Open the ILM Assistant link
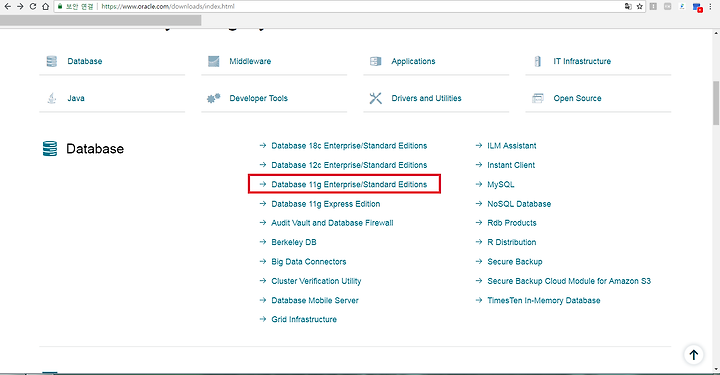720x375 pixels. (x=512, y=146)
